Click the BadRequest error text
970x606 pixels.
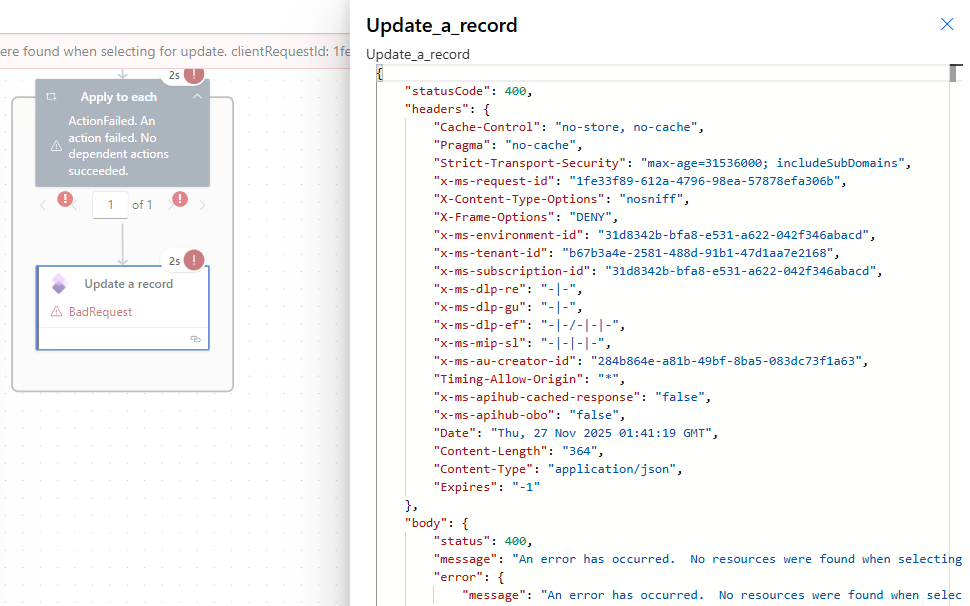(100, 312)
